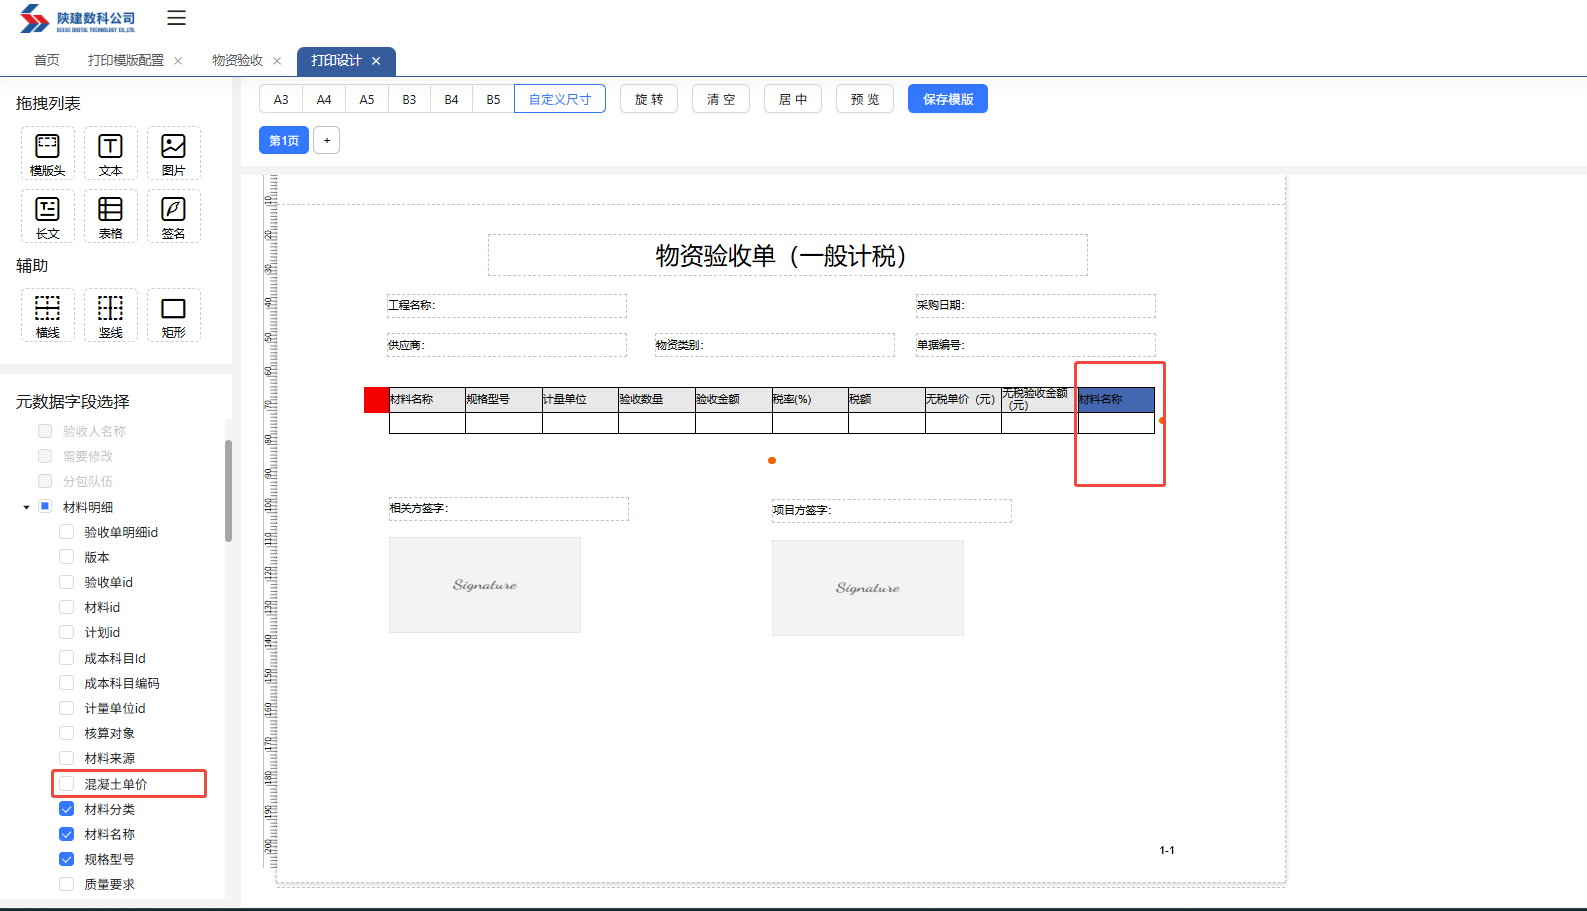1587x911 pixels.
Task: Select the 签名 signature component
Action: (x=173, y=216)
